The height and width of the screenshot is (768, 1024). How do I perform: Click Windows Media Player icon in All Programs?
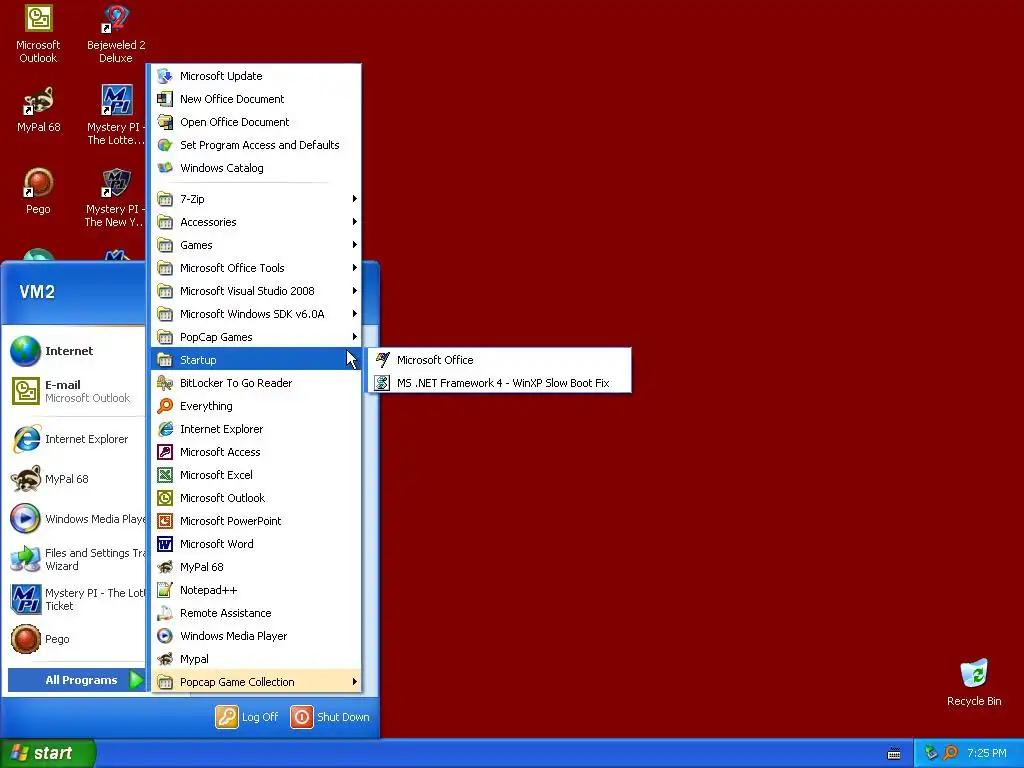coord(165,636)
